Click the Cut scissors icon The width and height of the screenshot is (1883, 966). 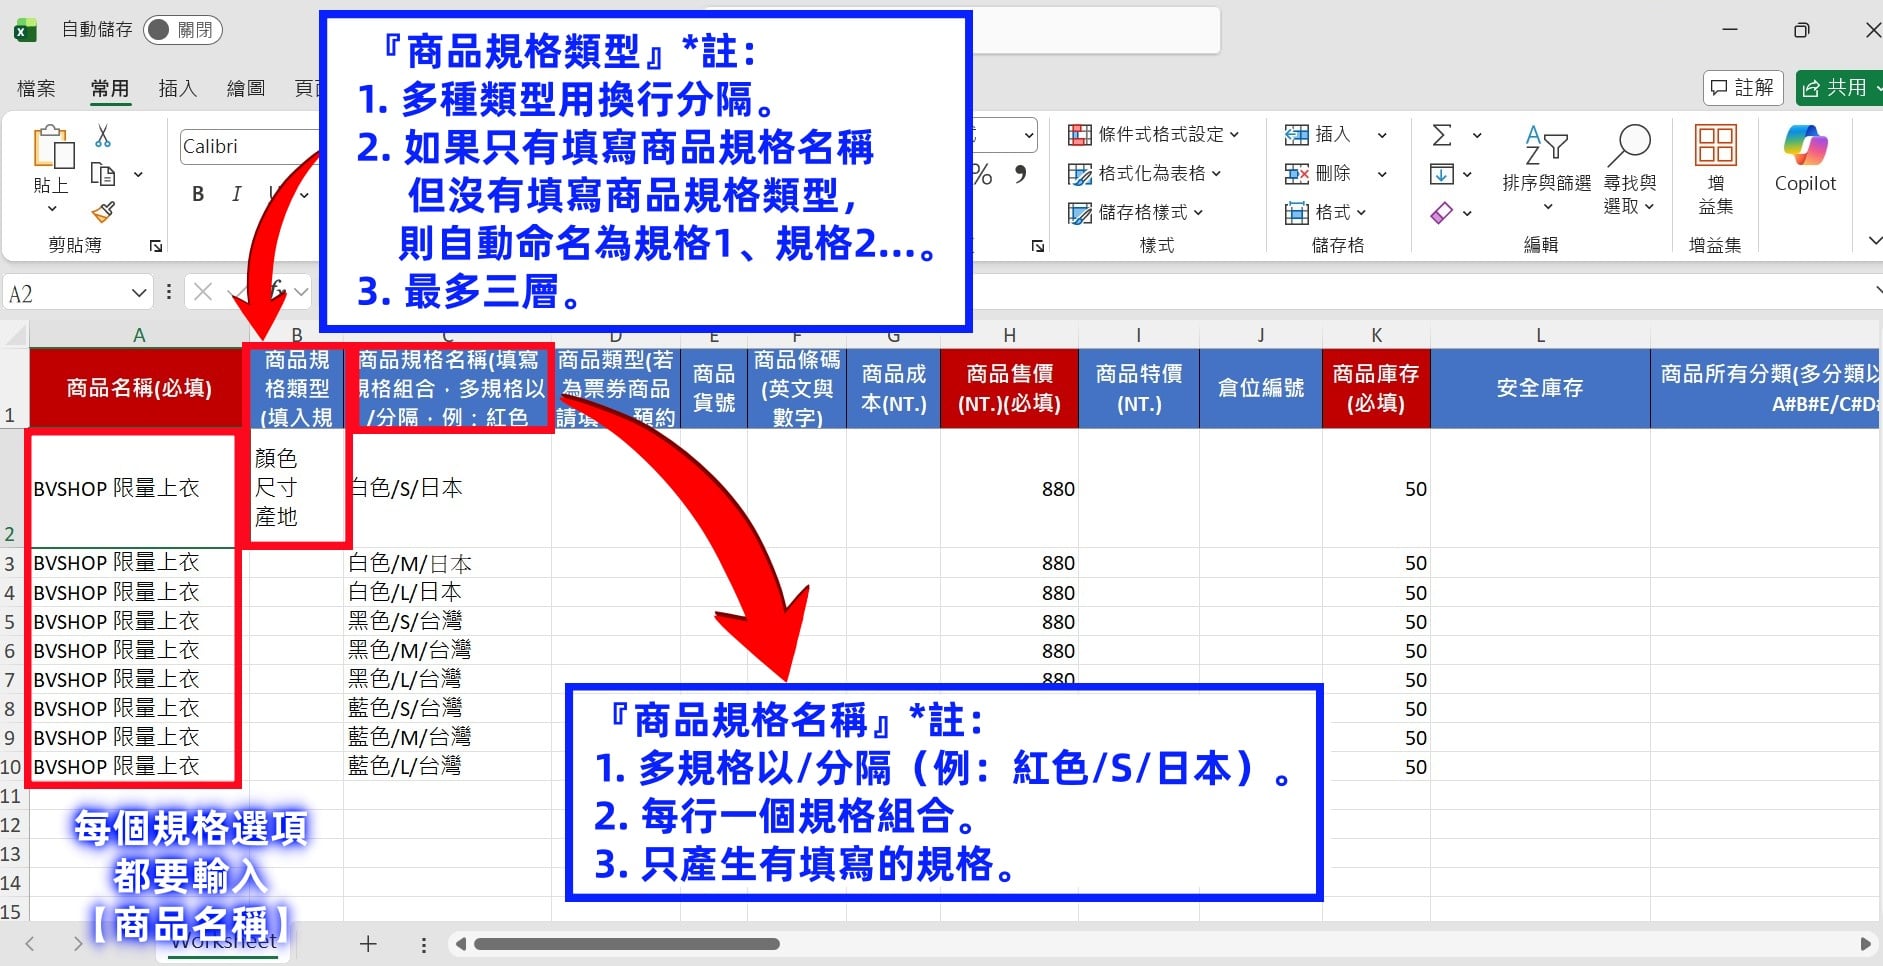[x=103, y=136]
